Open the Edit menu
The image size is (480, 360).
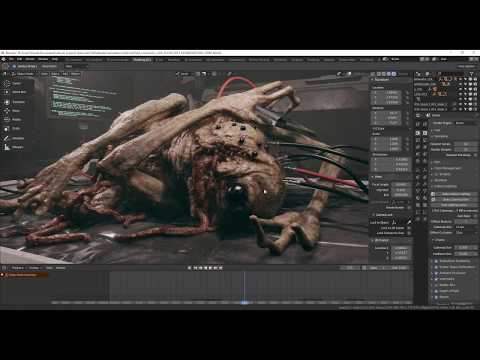coord(20,59)
